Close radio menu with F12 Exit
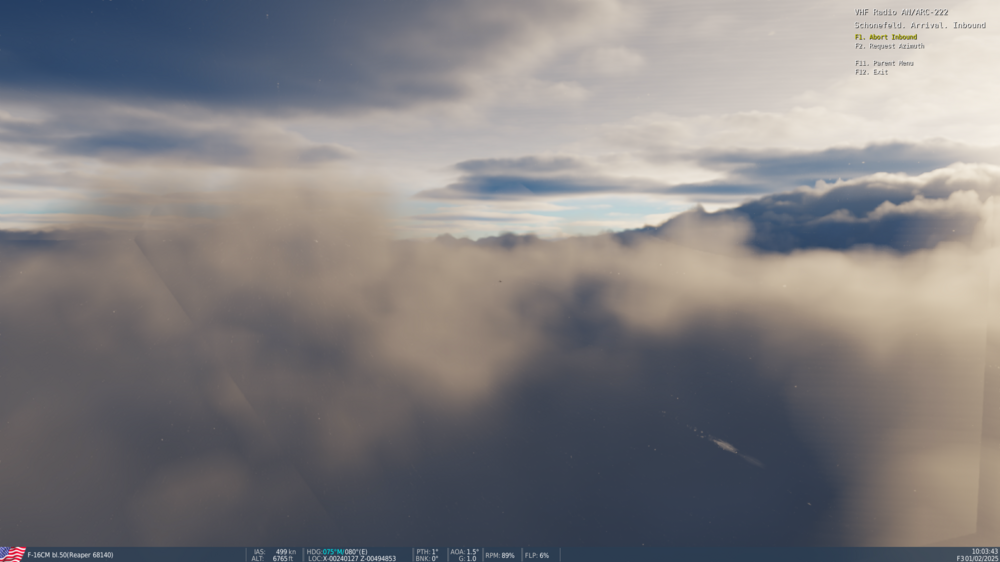 871,72
